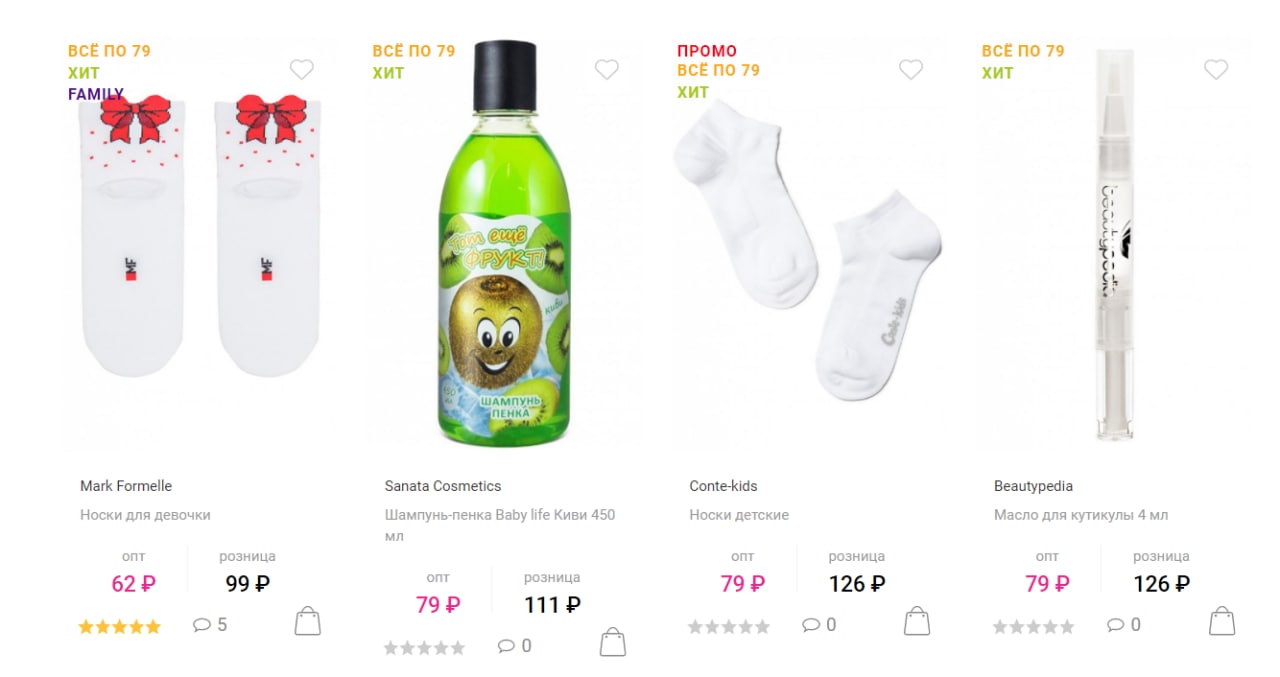Viewport: 1280px width, 677px height.
Task: Add Mark Formelle socks to shopping bag
Action: click(x=308, y=621)
